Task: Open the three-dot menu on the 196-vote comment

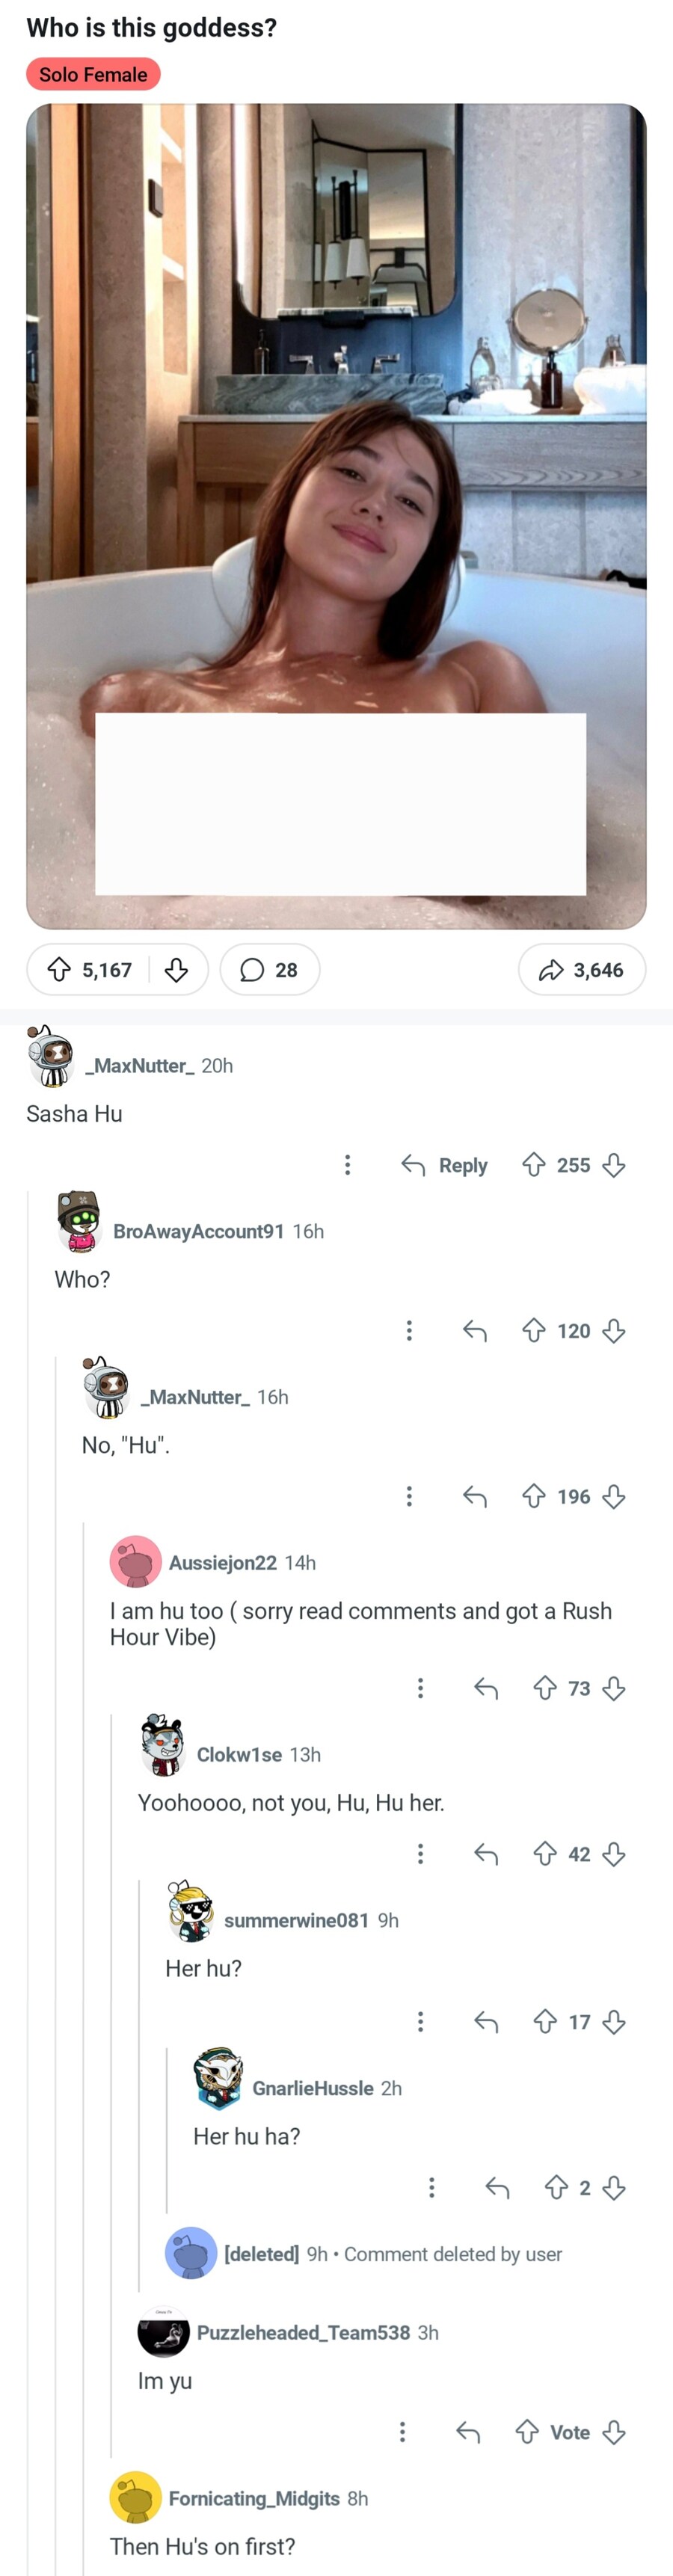Action: (x=409, y=1496)
